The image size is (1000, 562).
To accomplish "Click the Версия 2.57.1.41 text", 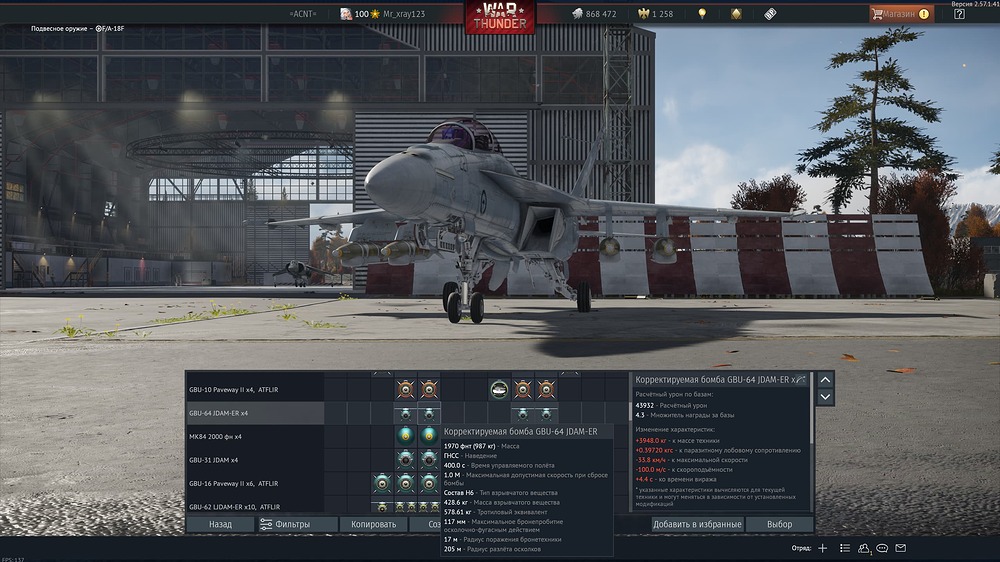I will pyautogui.click(x=974, y=4).
